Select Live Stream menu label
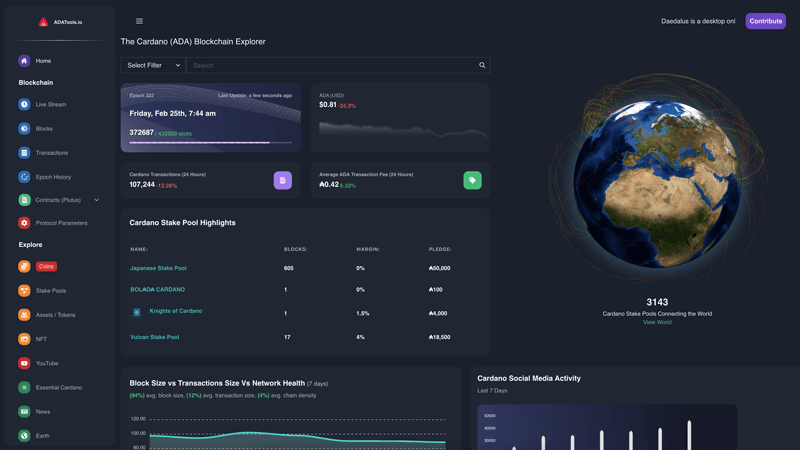 click(x=51, y=104)
